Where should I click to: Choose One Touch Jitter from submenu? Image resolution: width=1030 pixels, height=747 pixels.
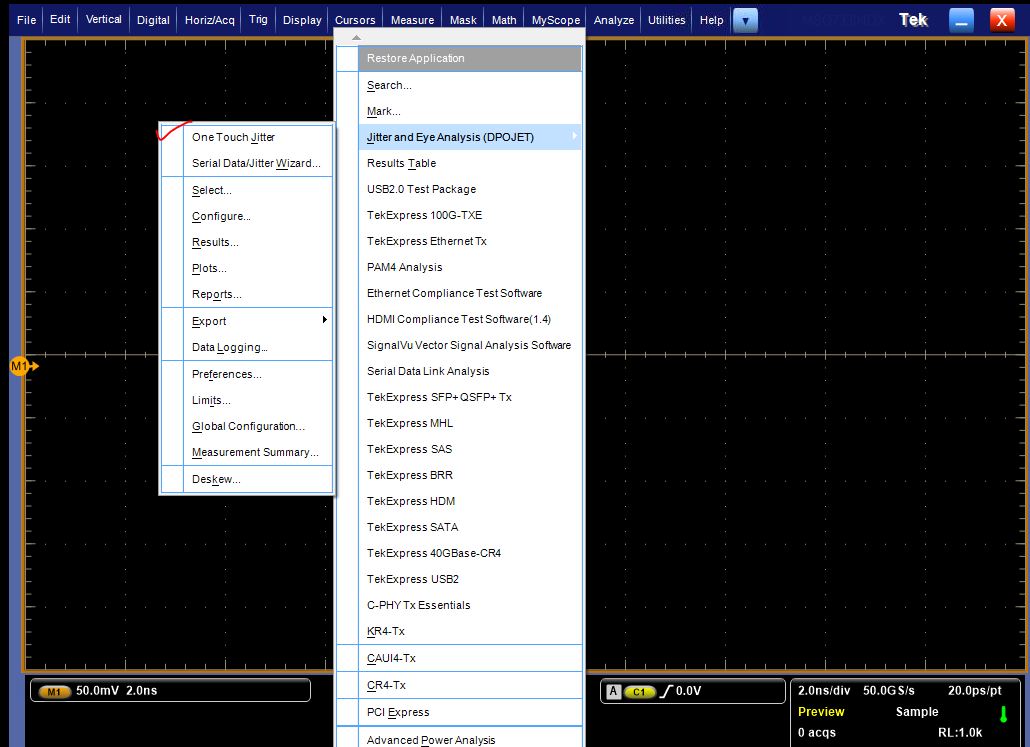tap(233, 137)
